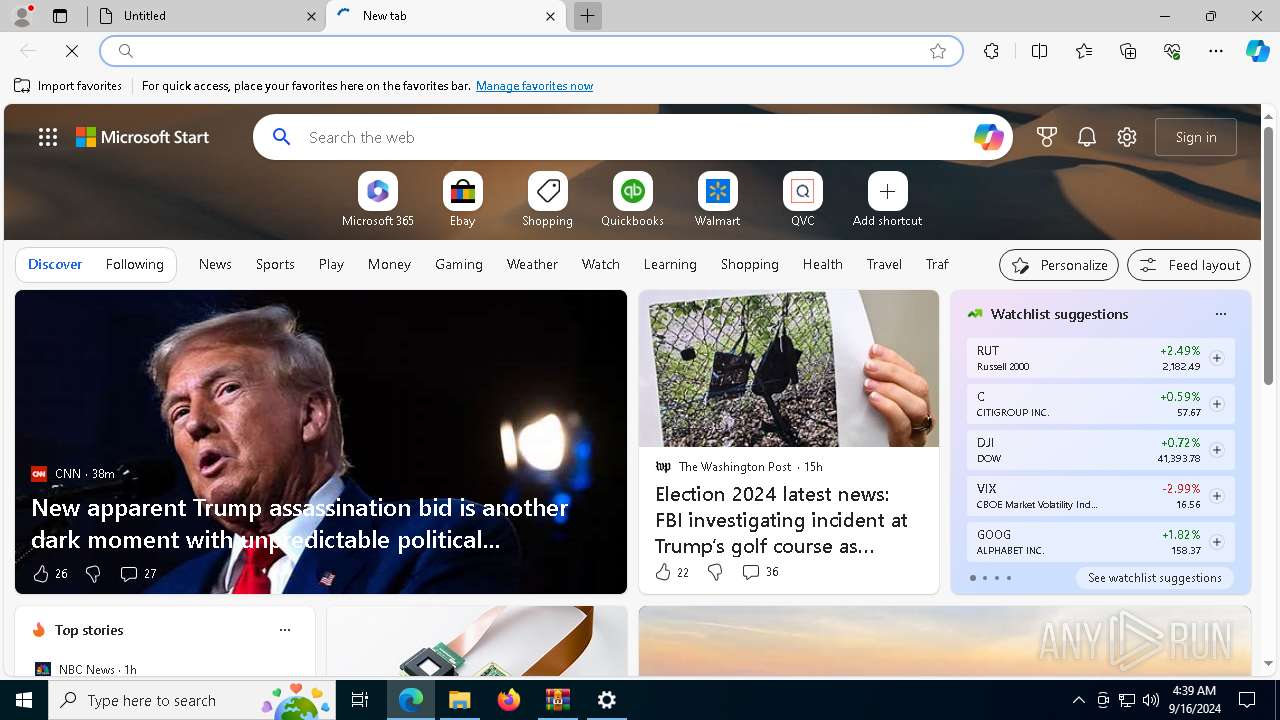This screenshot has height=720, width=1280.
Task: Open the Favorites star list
Action: 1084,51
